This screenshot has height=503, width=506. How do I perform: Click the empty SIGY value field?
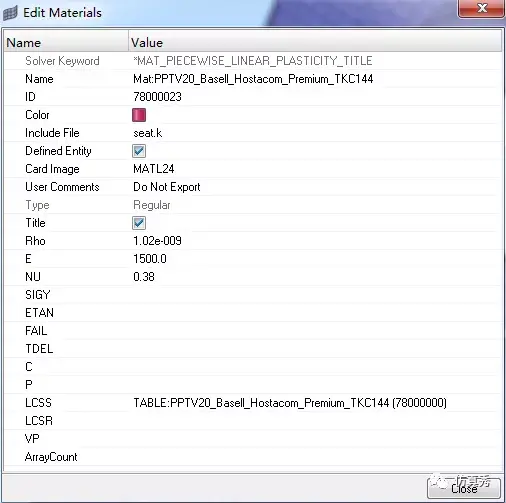[315, 295]
